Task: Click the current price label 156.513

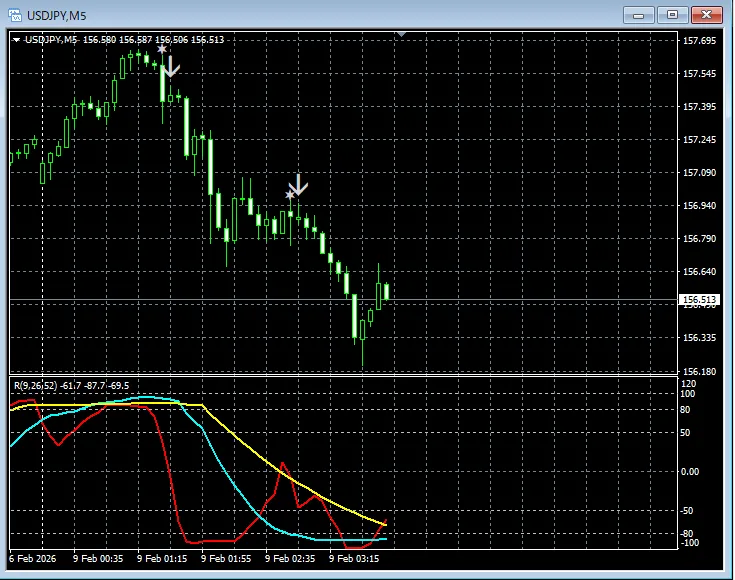Action: pyautogui.click(x=699, y=300)
